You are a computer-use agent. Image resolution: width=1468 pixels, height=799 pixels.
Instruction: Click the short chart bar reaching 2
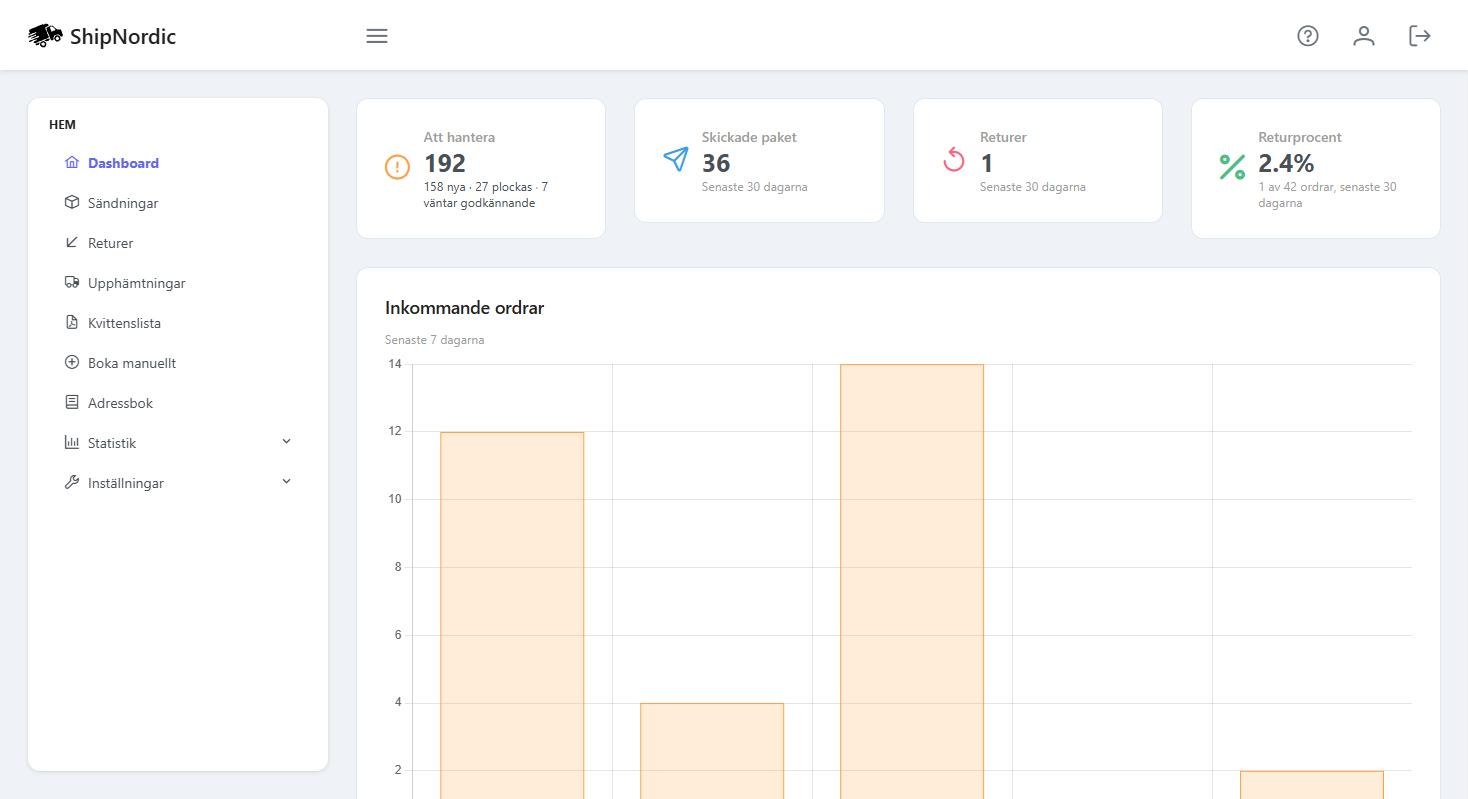(1312, 785)
